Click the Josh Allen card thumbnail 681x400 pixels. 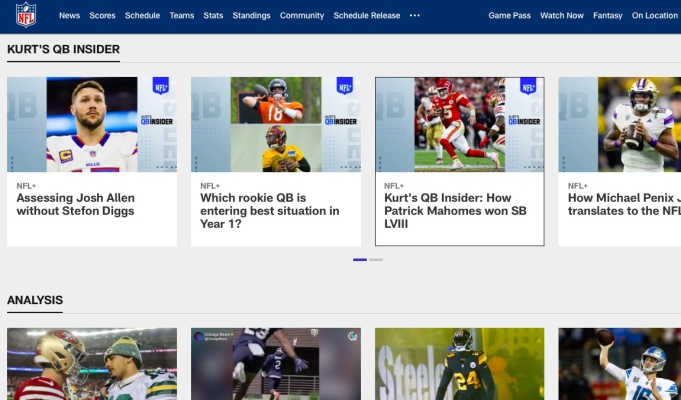pos(92,125)
